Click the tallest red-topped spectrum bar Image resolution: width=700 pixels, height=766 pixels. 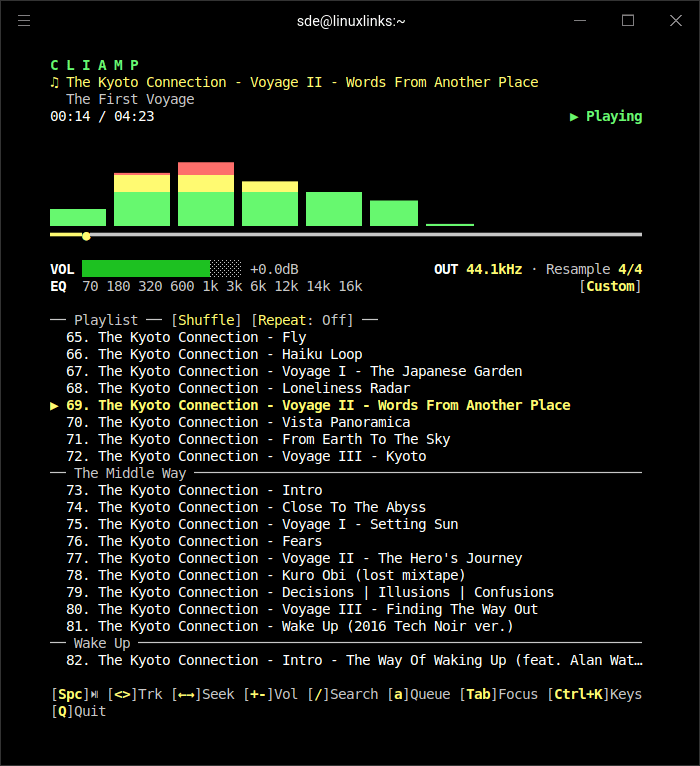206,194
